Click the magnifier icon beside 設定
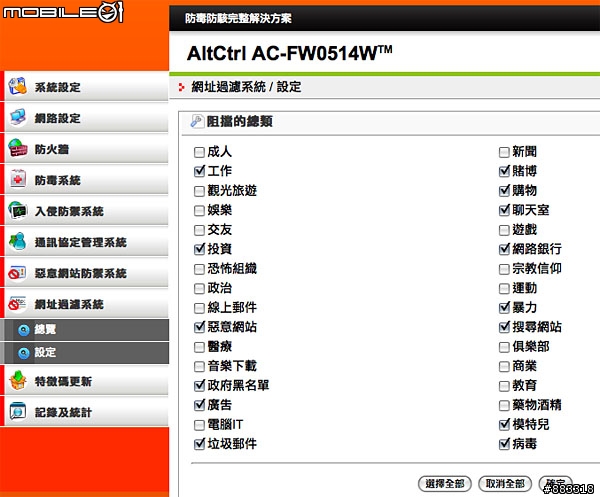Viewport: 600px width, 497px height. 24,352
